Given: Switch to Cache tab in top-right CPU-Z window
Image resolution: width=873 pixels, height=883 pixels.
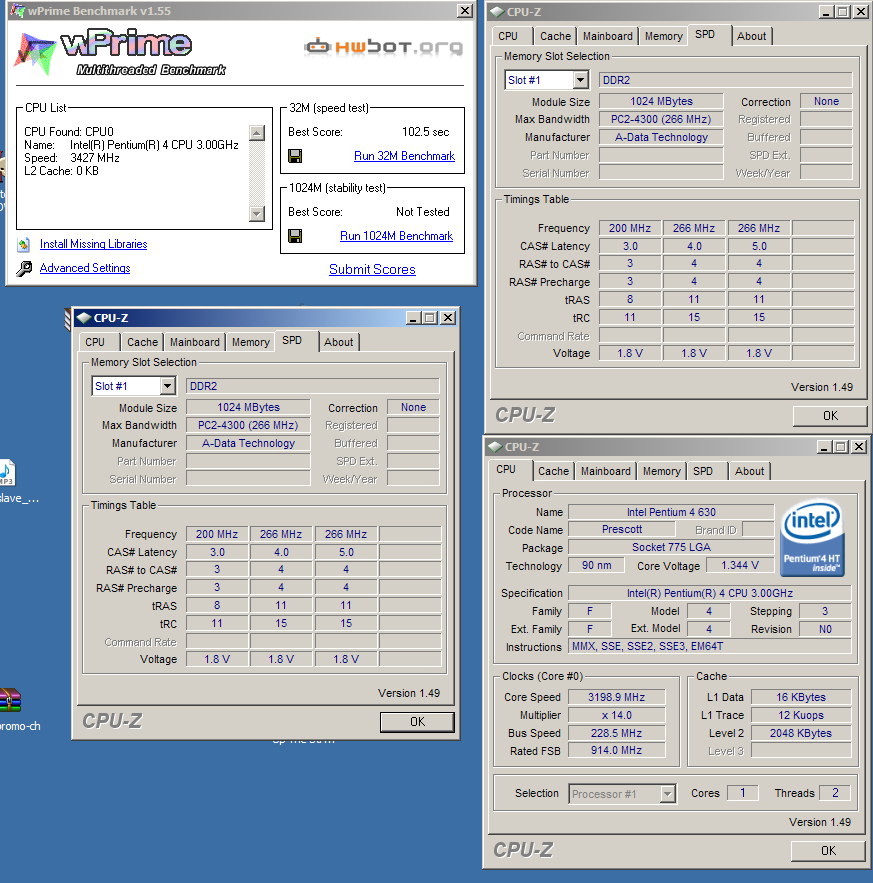Looking at the screenshot, I should point(555,36).
